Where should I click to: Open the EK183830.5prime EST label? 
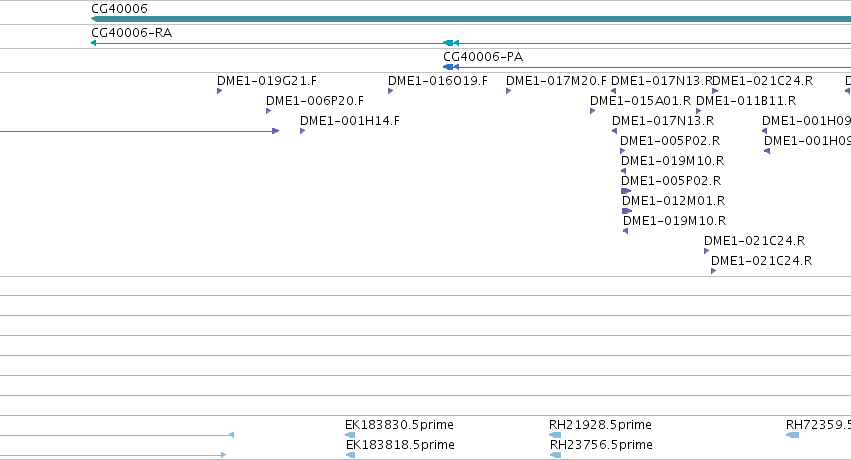[x=399, y=425]
